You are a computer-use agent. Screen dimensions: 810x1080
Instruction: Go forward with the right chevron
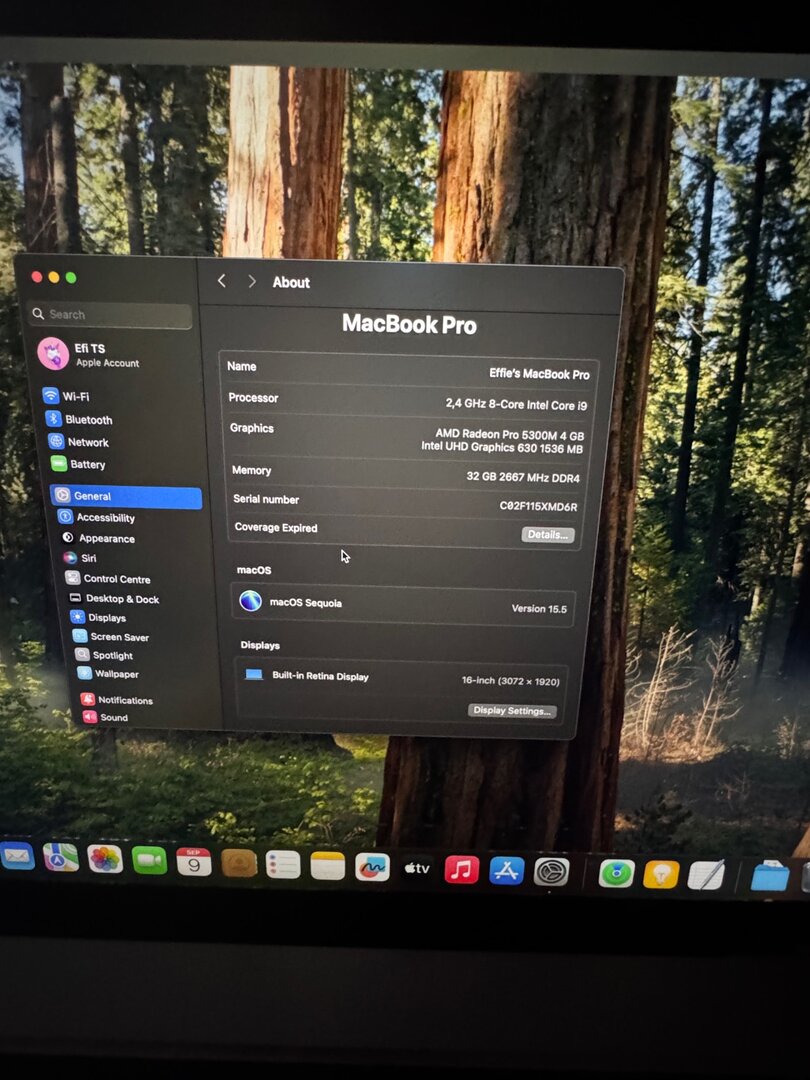[251, 281]
